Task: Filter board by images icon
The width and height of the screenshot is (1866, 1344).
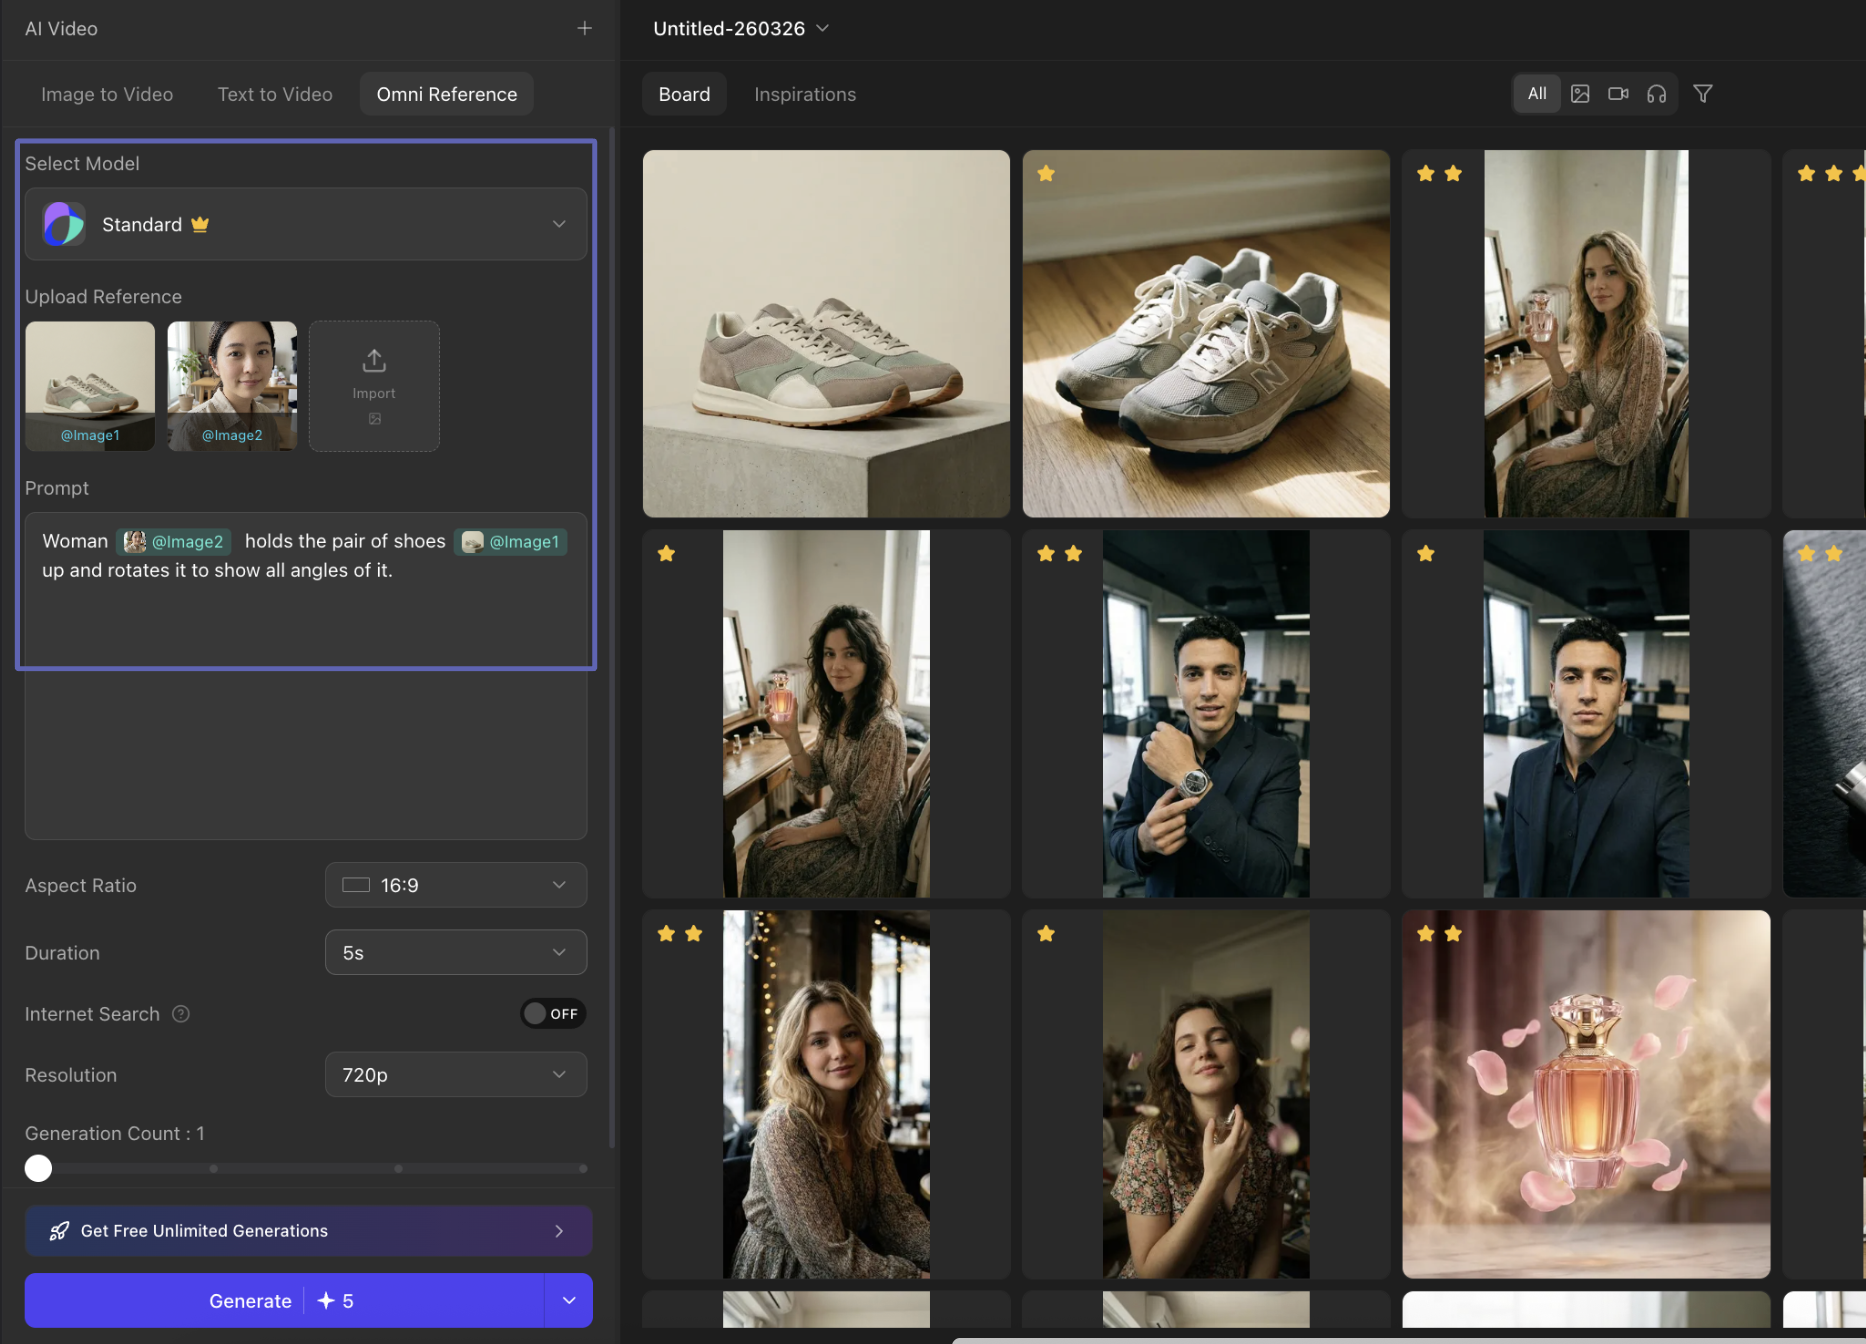Action: [1580, 94]
